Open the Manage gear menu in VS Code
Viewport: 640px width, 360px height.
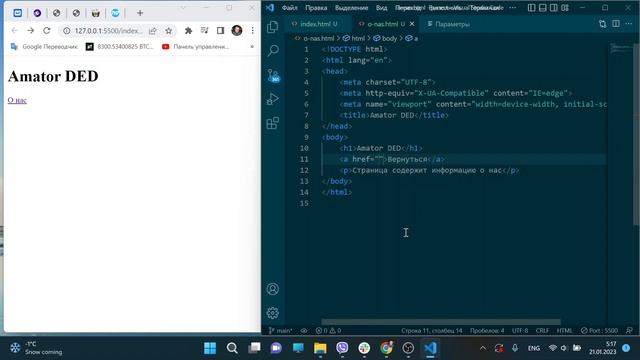coord(273,313)
